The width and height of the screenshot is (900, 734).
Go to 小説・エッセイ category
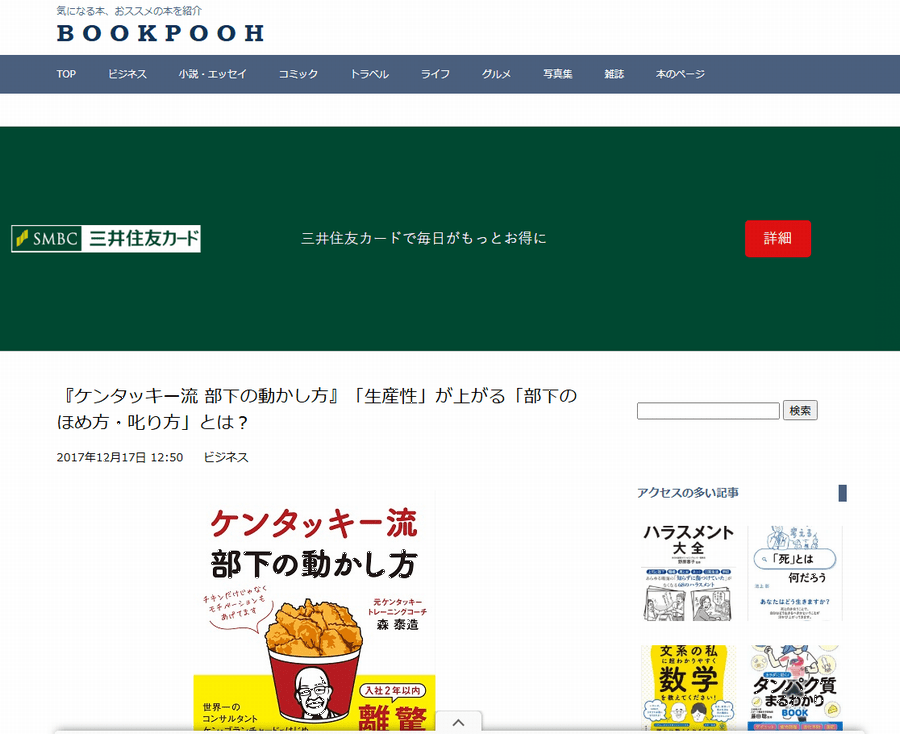(x=212, y=74)
